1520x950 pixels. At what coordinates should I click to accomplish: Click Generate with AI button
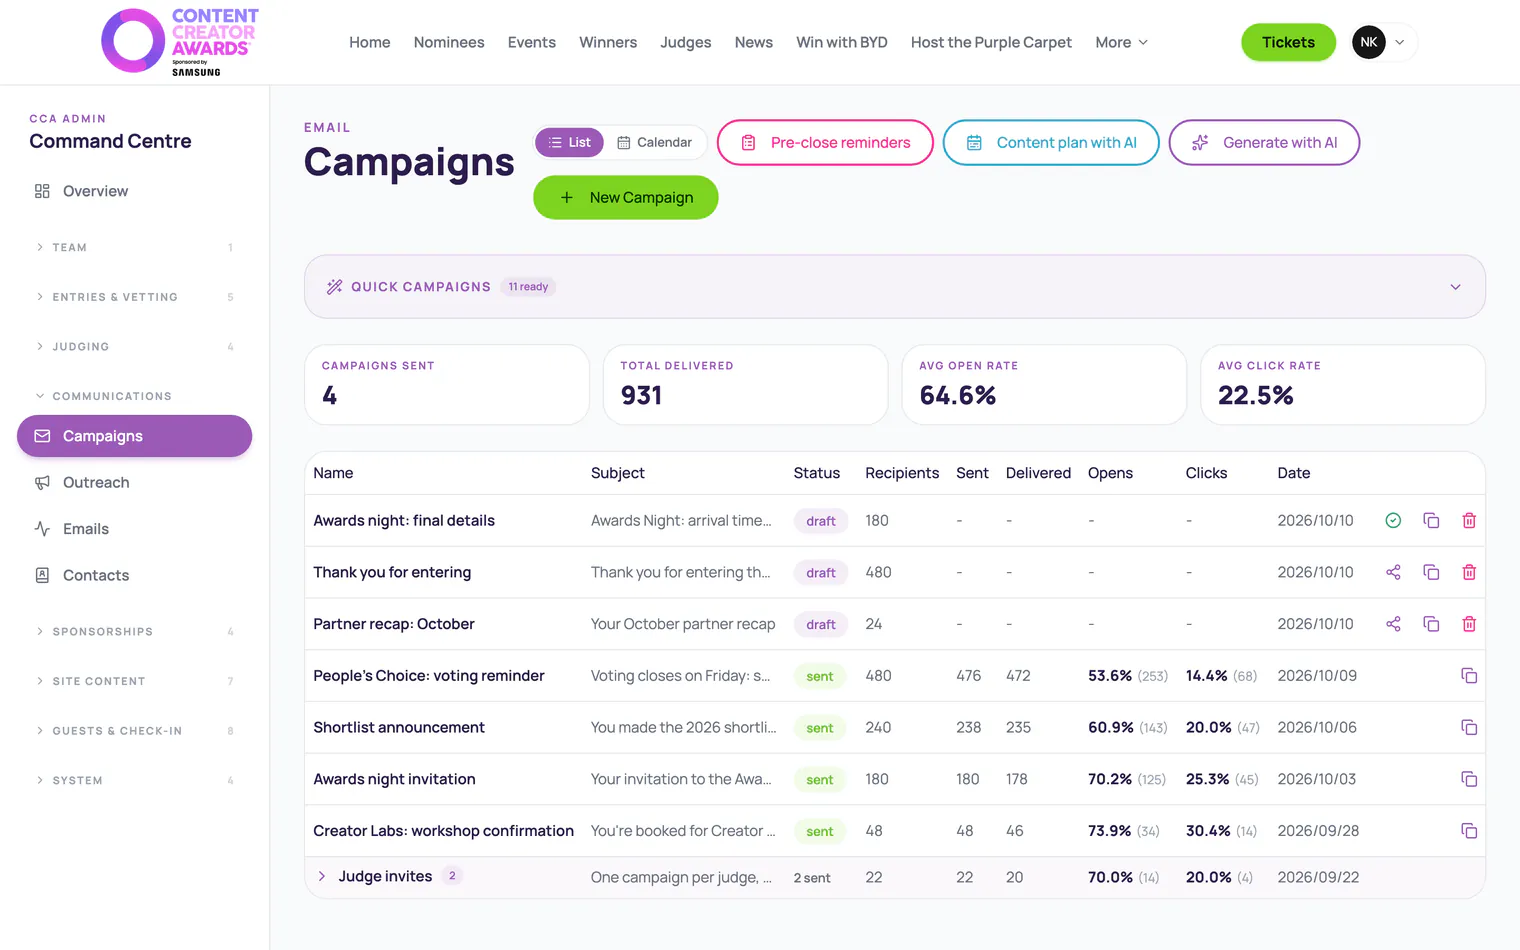coord(1264,142)
